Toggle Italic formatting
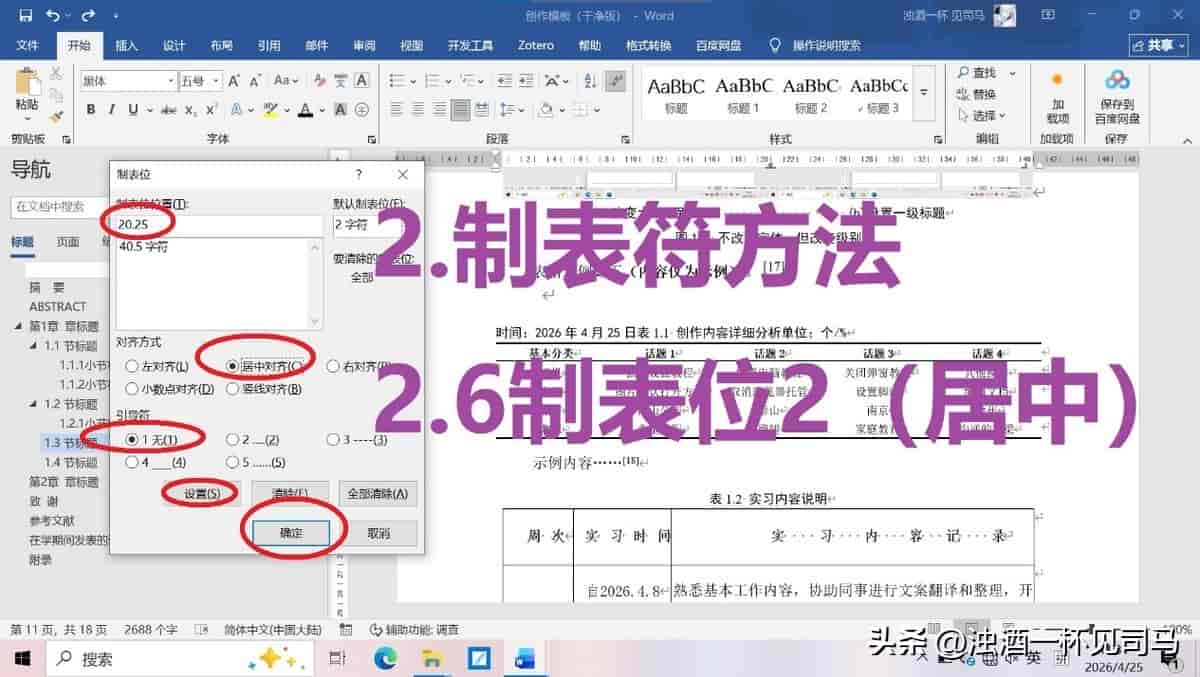Screen dimensions: 1200x677 [110, 109]
